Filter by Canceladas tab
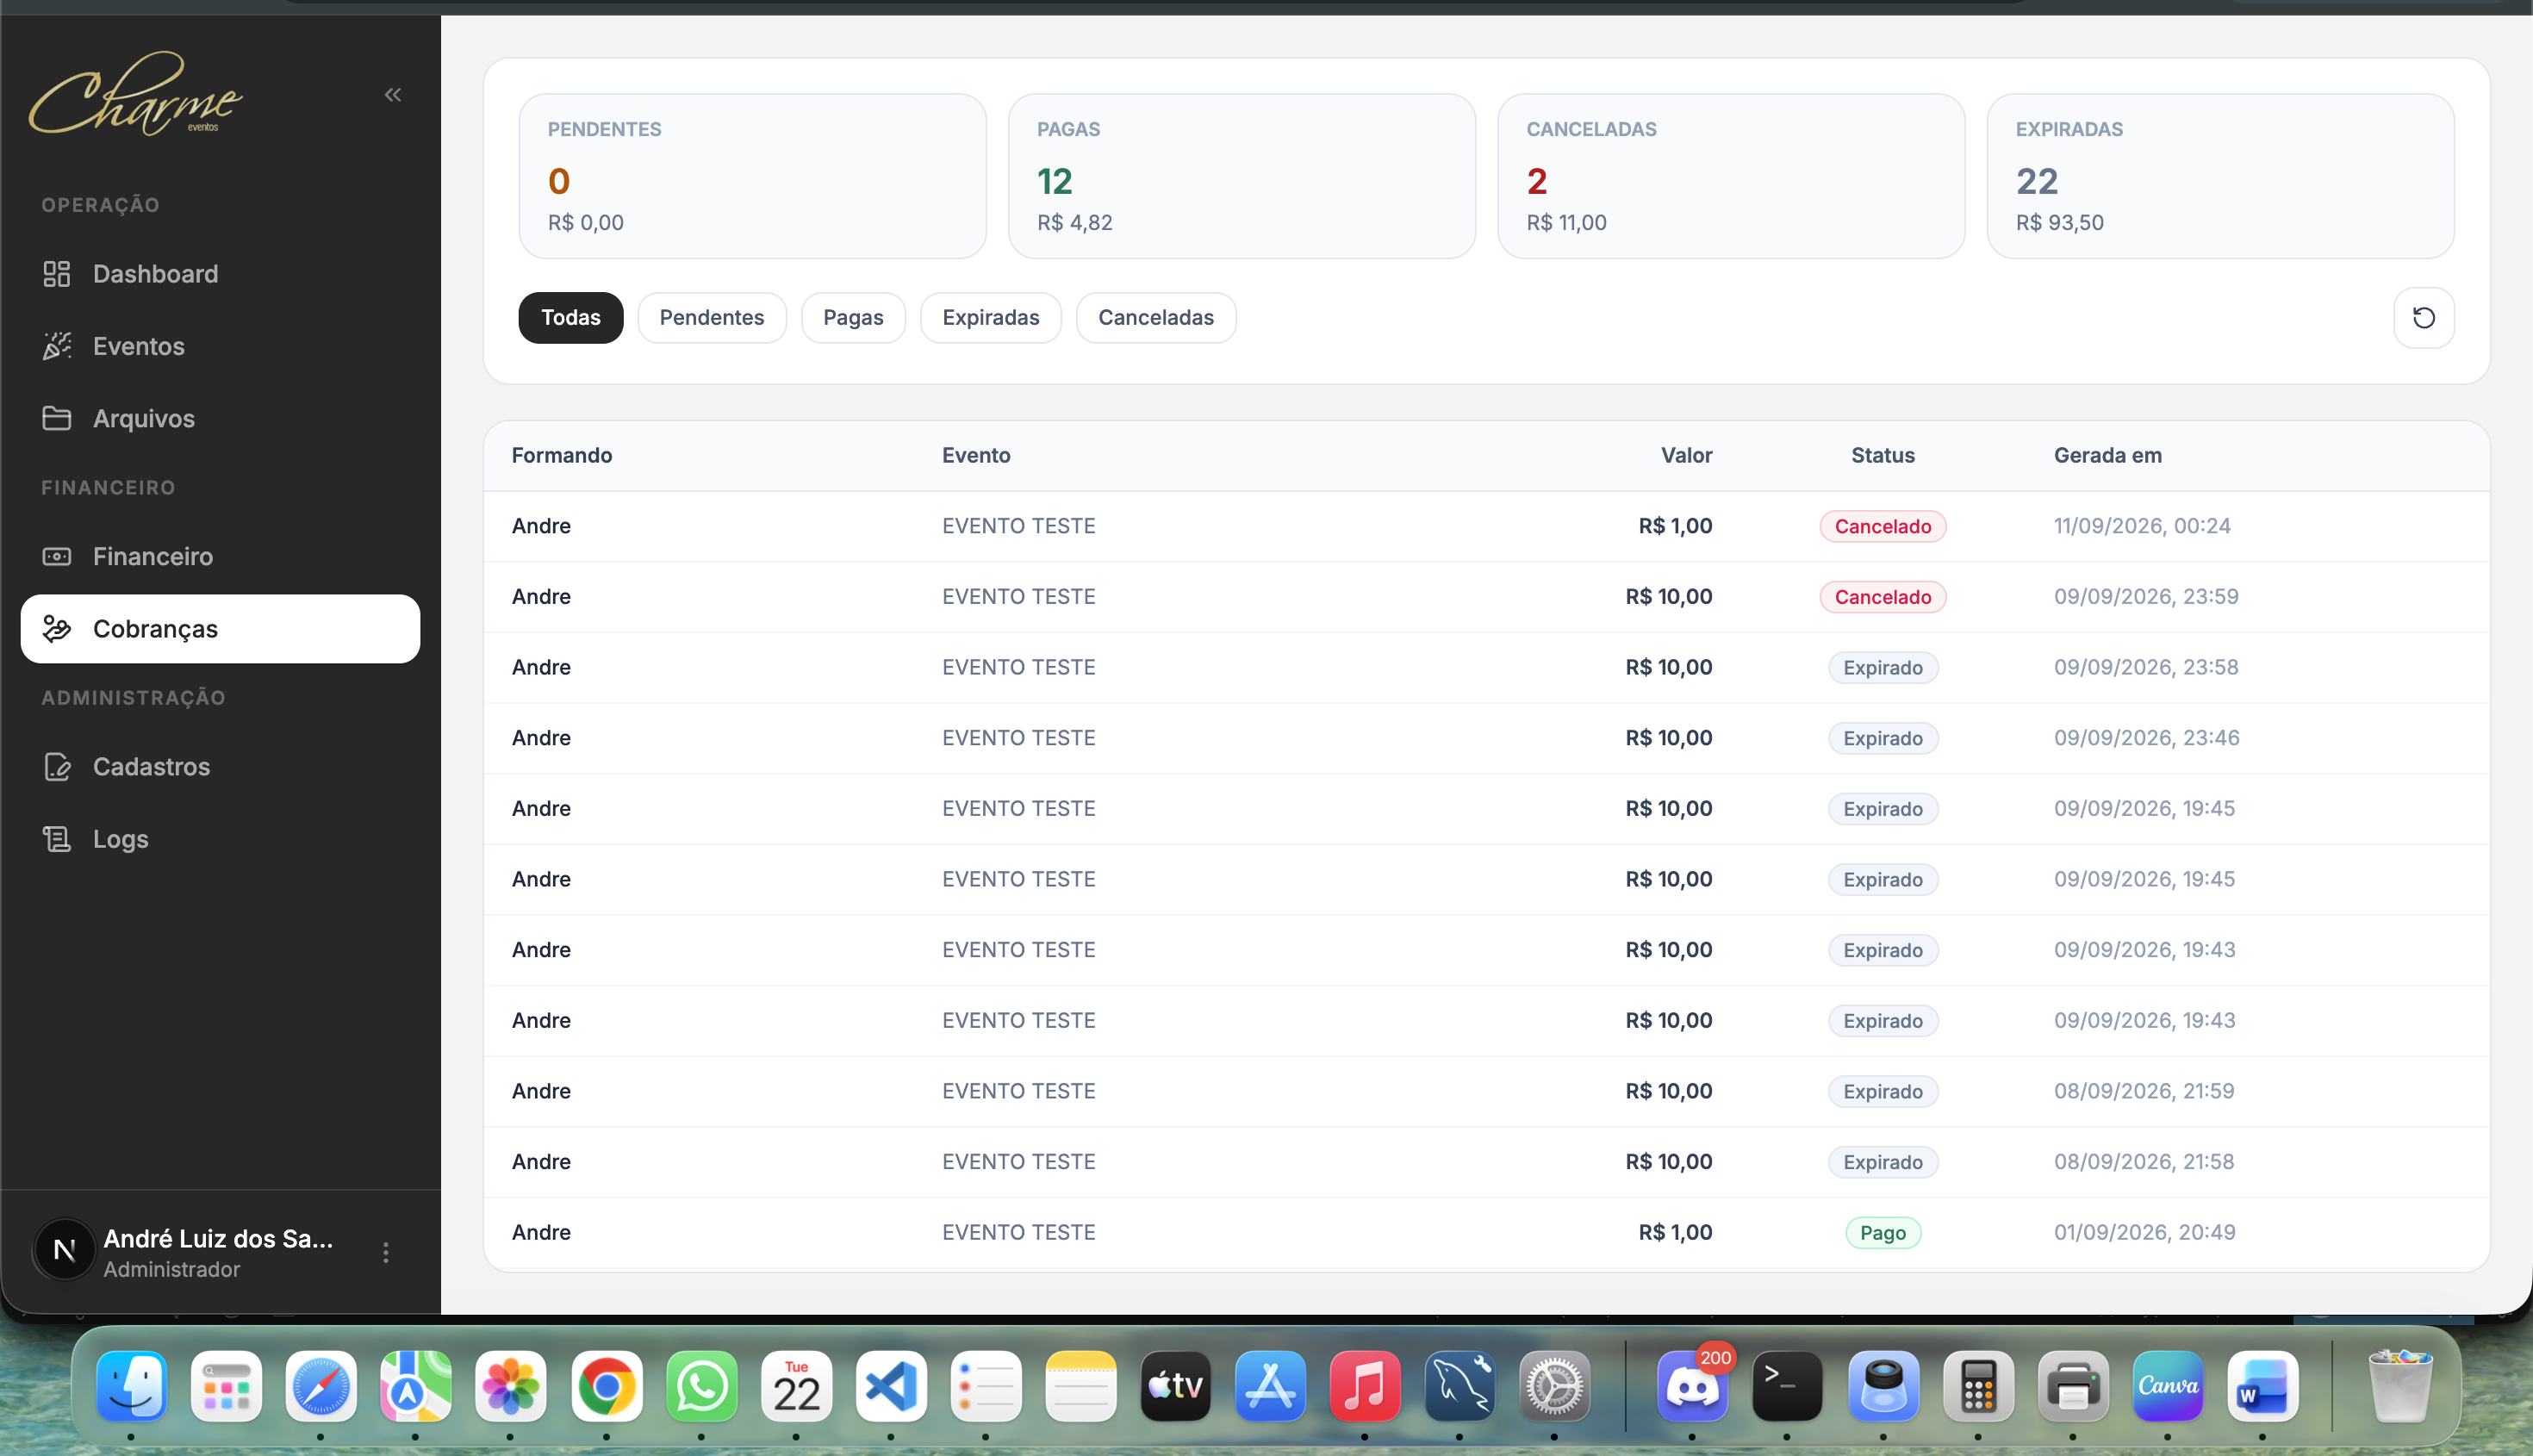 click(1155, 318)
